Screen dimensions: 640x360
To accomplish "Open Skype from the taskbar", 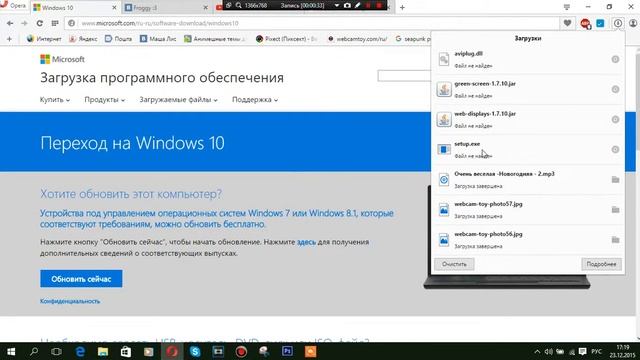I will tap(195, 351).
